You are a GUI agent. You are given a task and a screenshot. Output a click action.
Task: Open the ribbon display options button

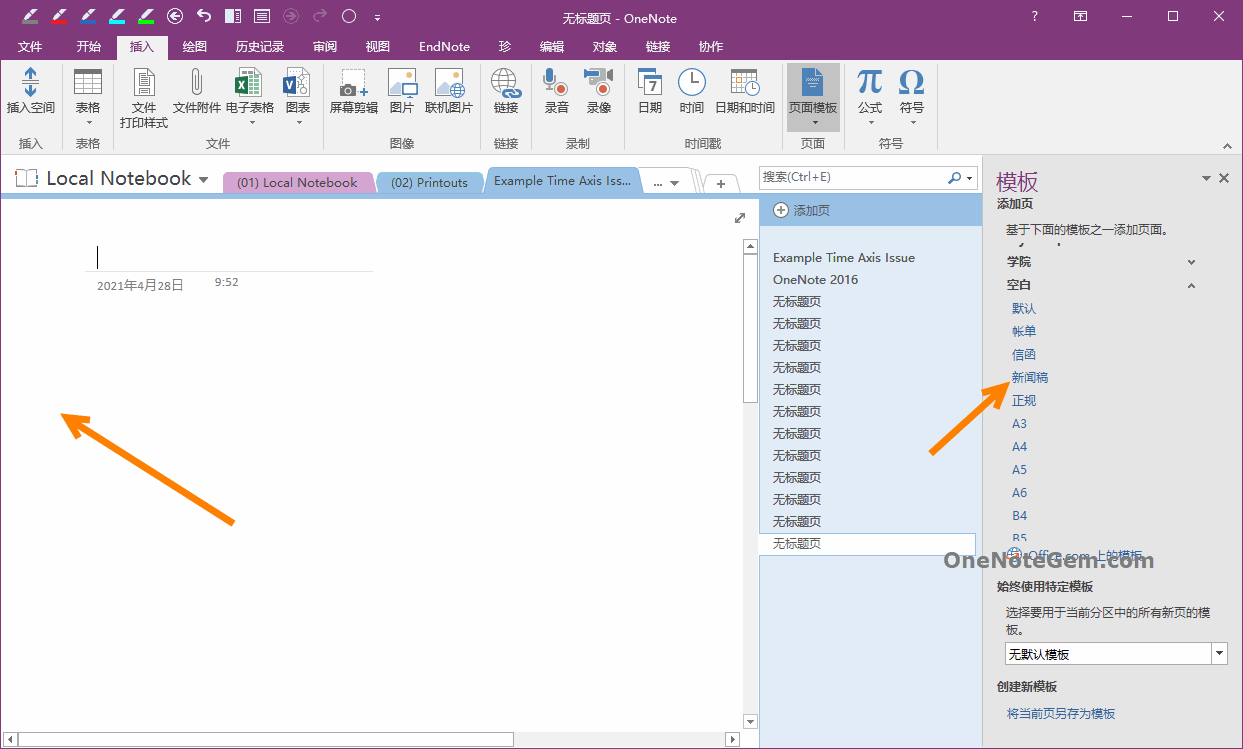coord(1080,16)
